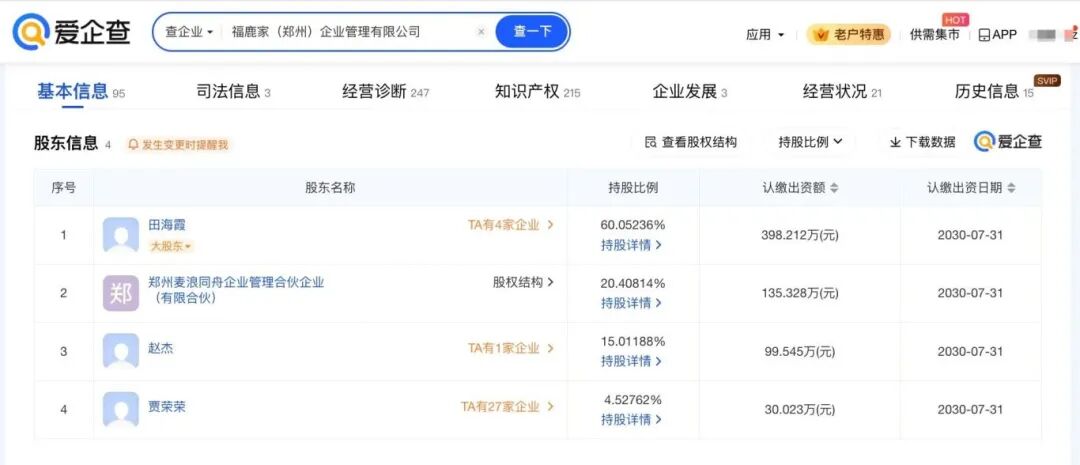This screenshot has width=1080, height=465.
Task: Click the 爱企查 logo at top left
Action: 72,32
